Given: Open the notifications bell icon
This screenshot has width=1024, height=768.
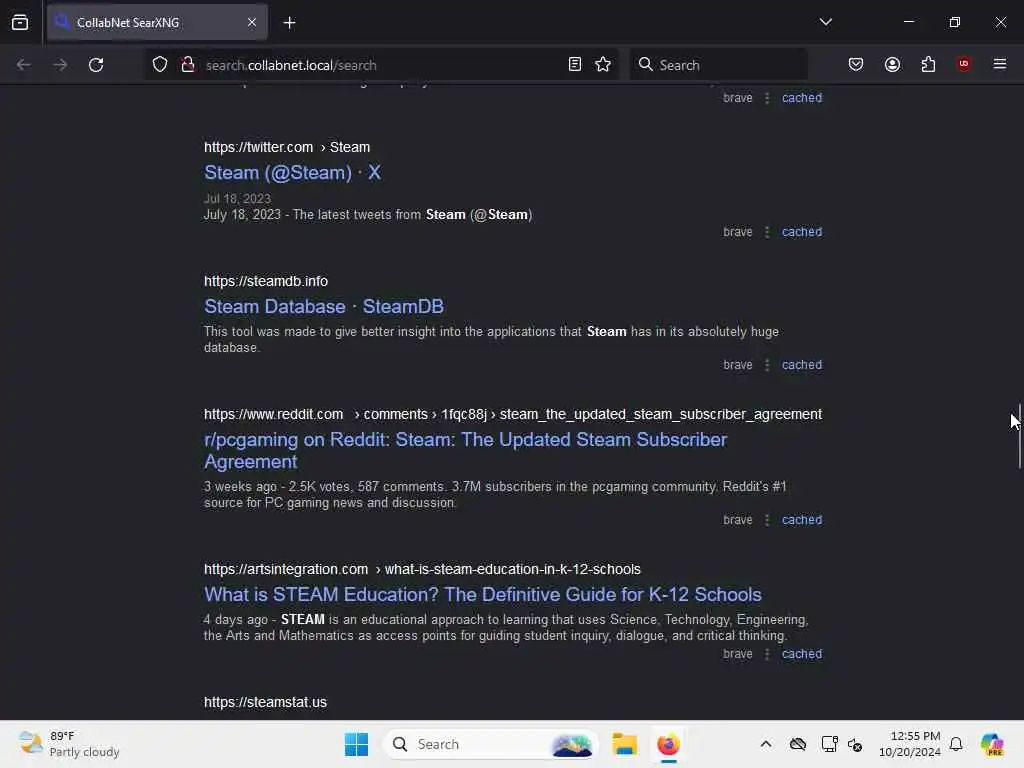Looking at the screenshot, I should pyautogui.click(x=956, y=744).
